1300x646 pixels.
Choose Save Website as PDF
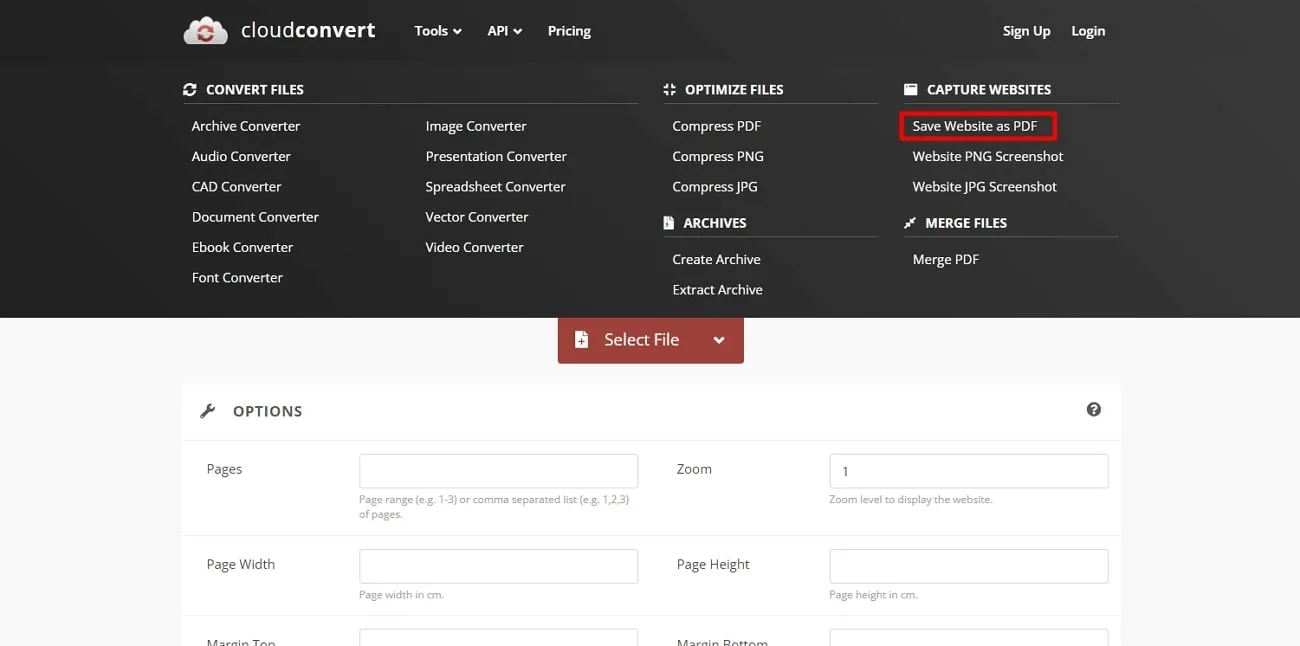(975, 126)
